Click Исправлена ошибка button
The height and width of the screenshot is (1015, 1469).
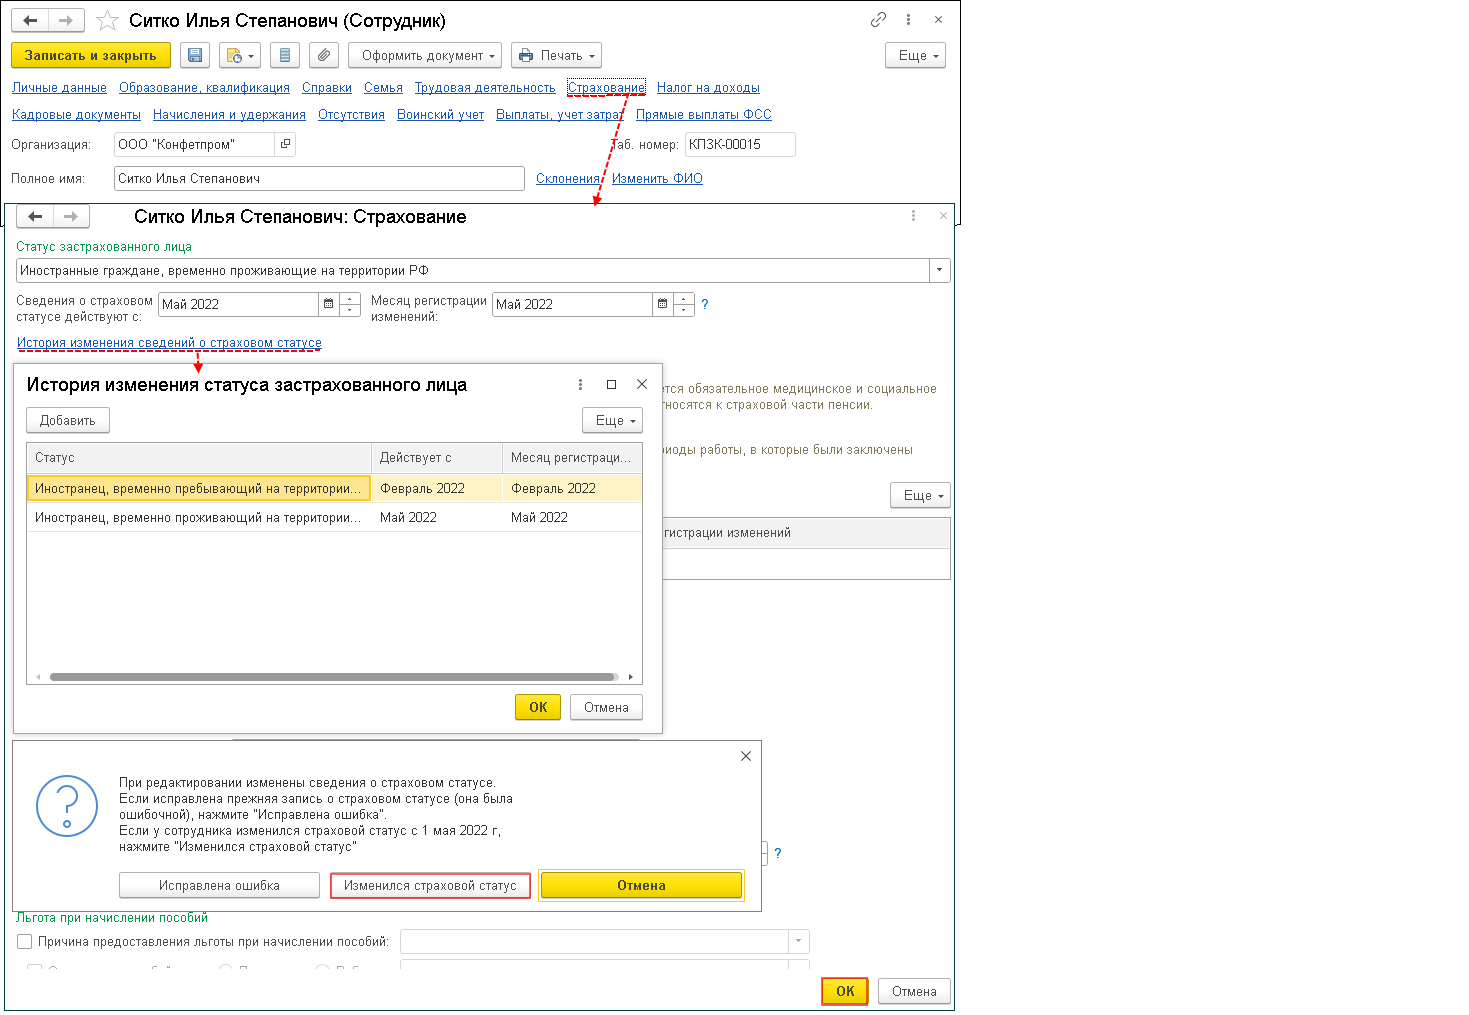tap(219, 885)
